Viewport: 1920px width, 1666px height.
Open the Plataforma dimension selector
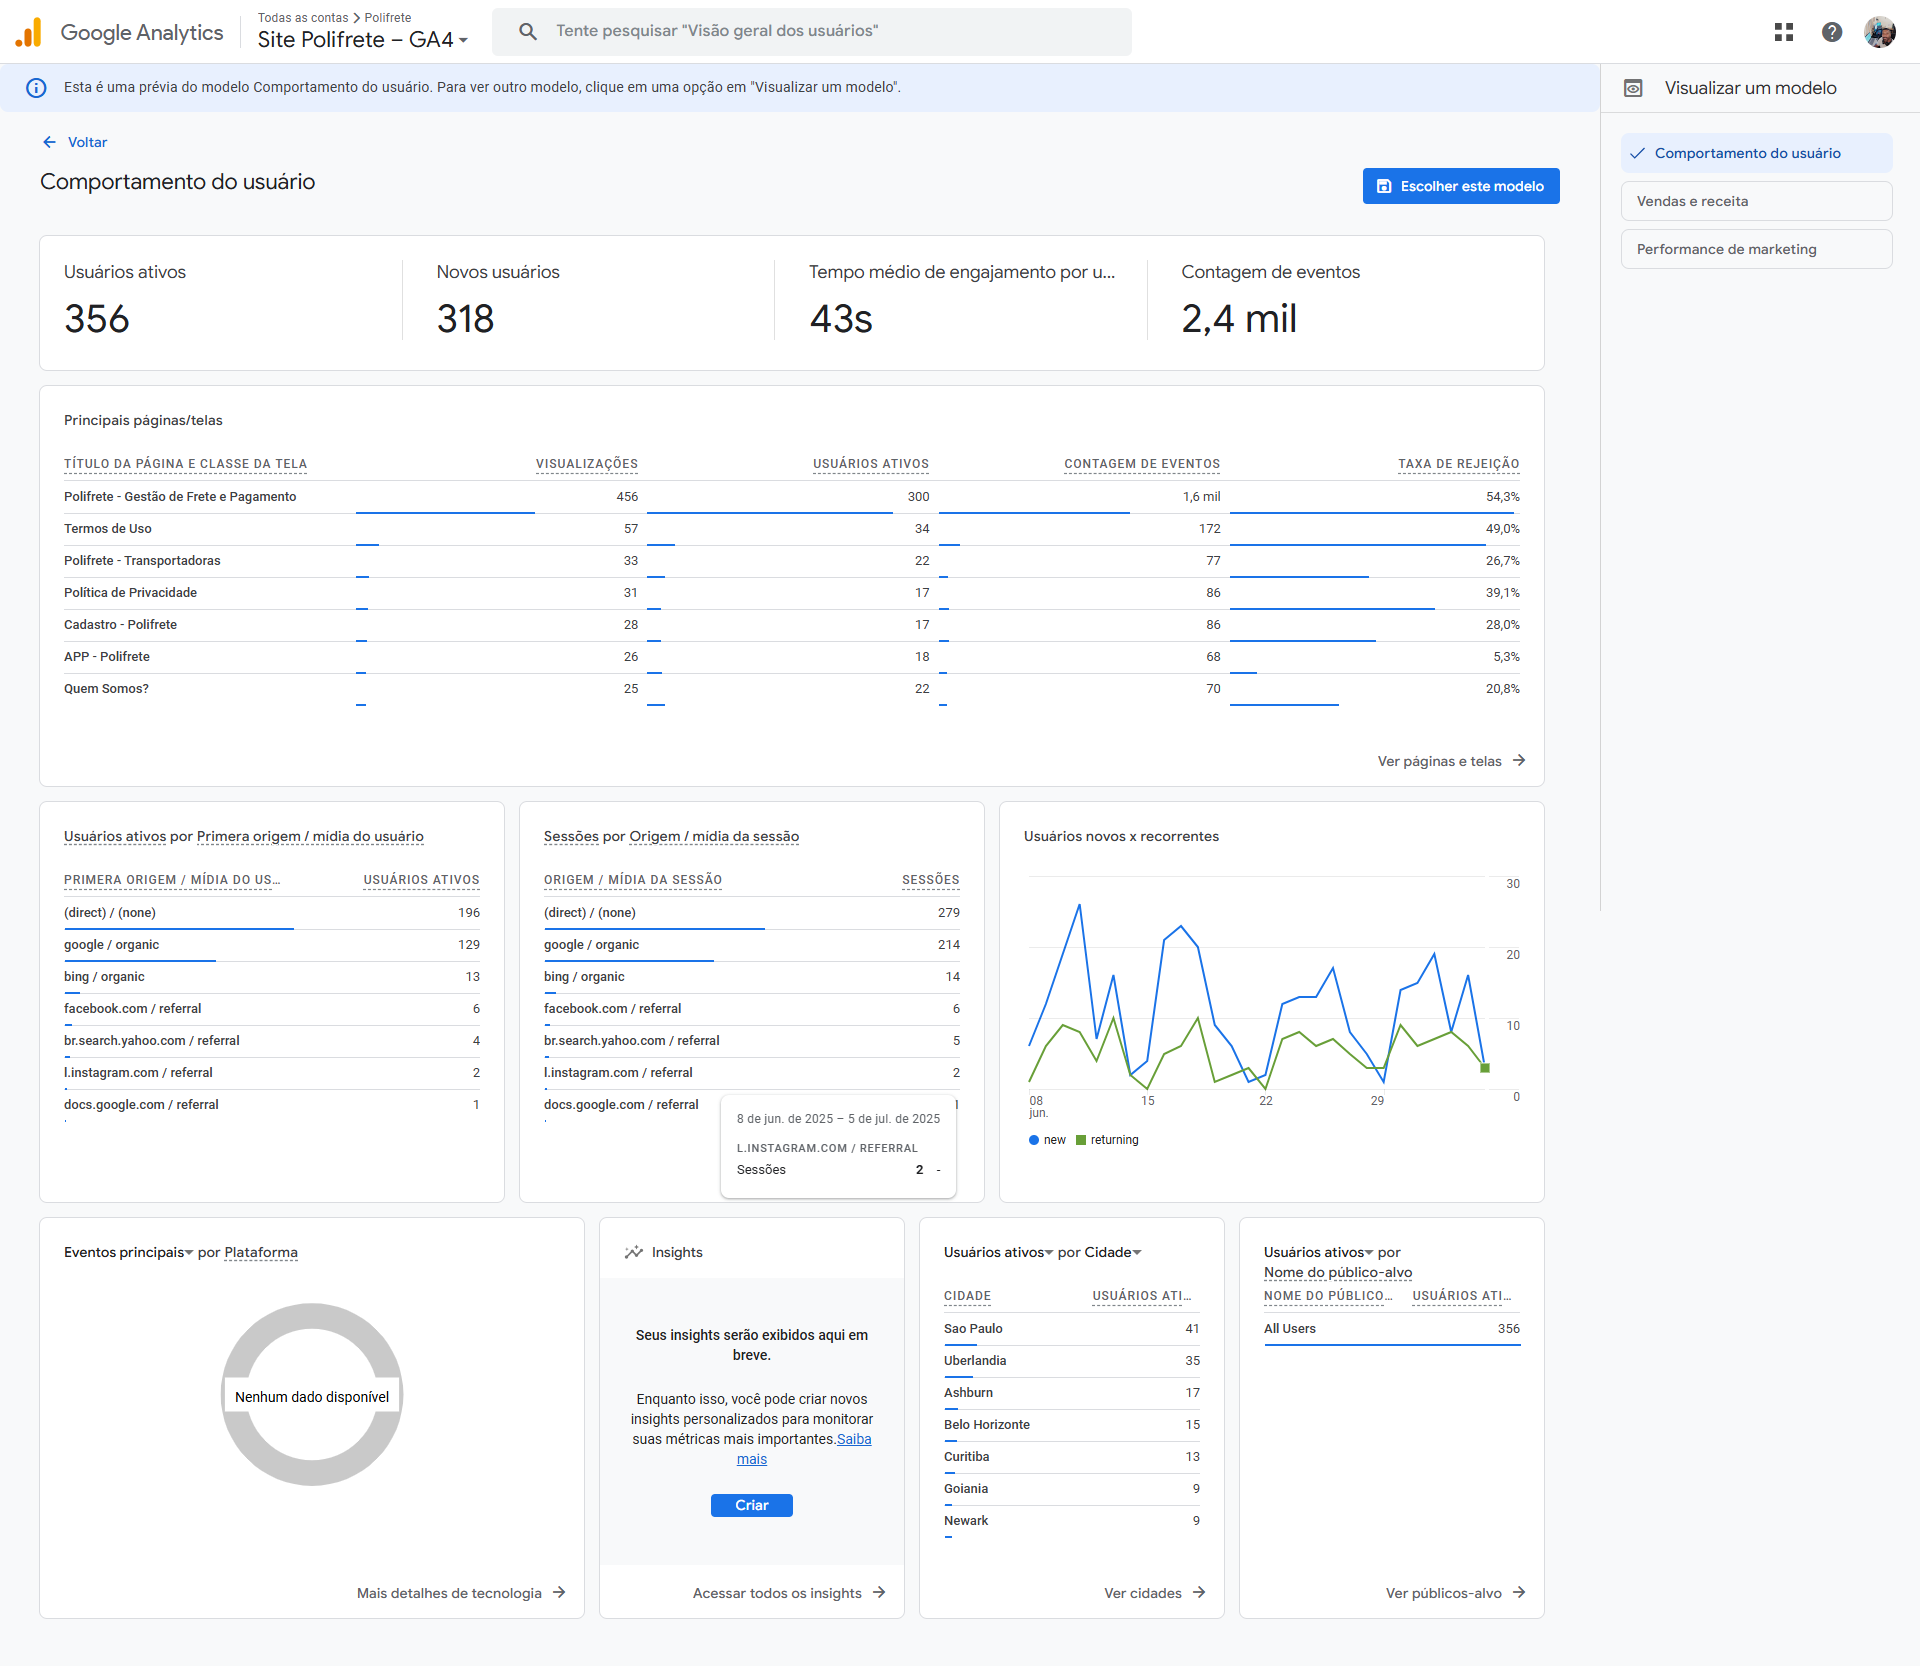click(261, 1252)
